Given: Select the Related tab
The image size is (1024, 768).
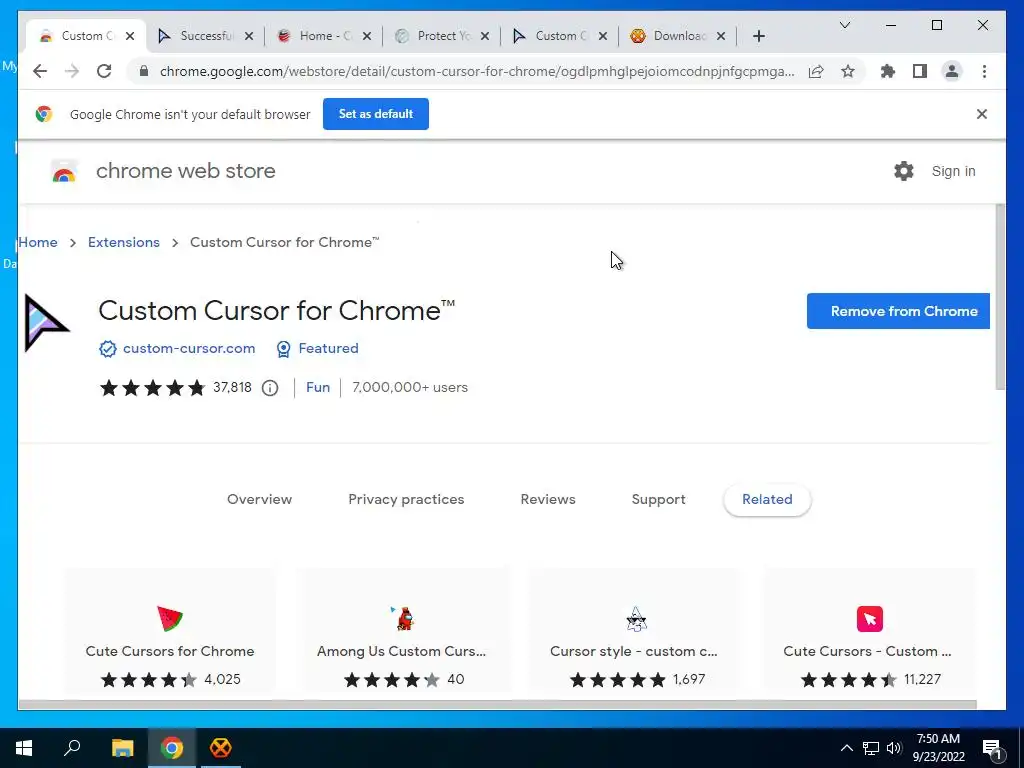Looking at the screenshot, I should (767, 500).
